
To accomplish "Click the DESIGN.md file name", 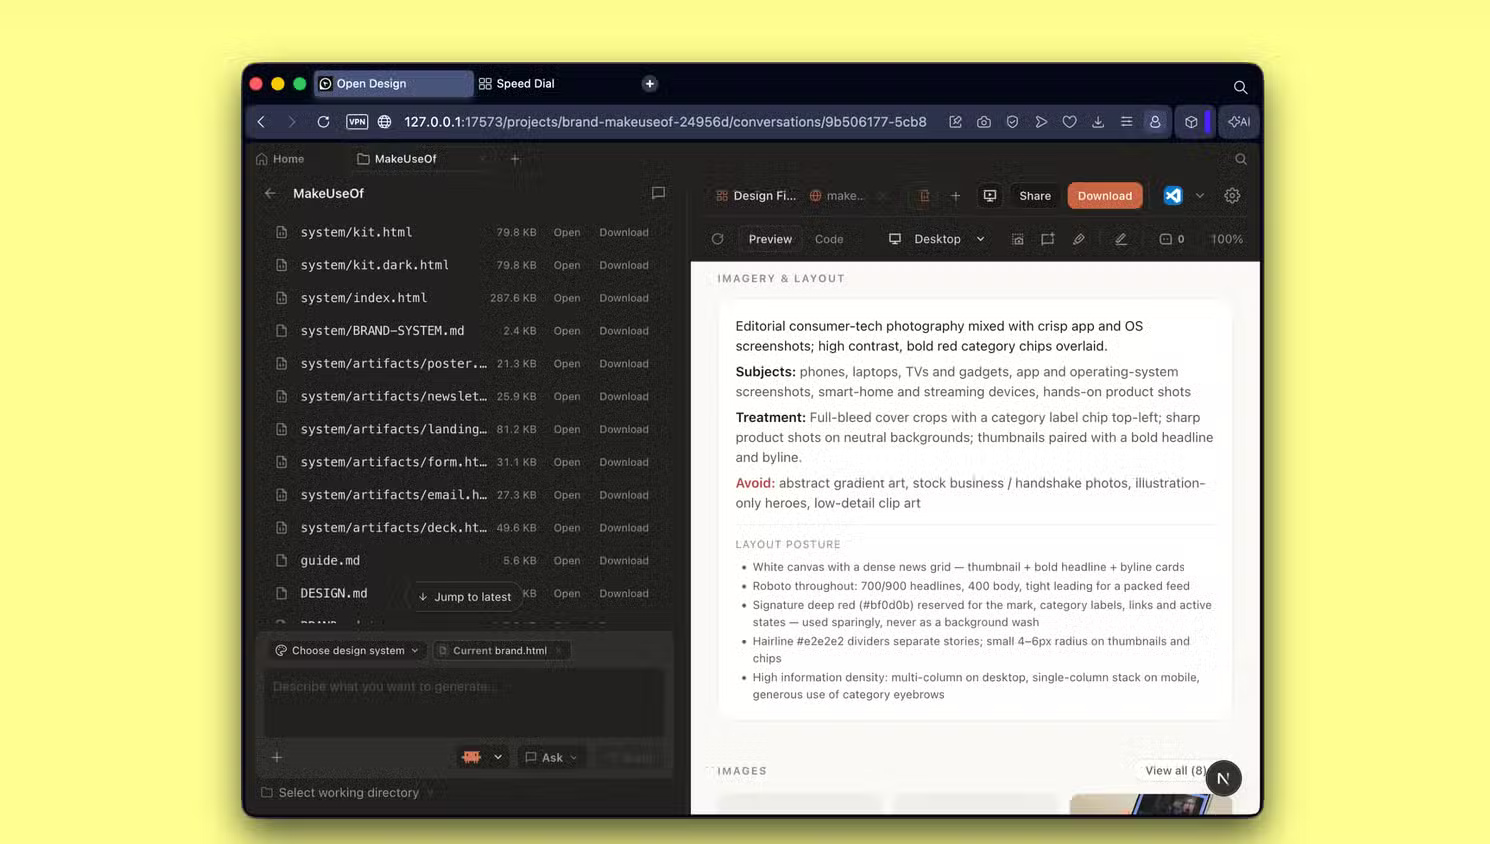I will [334, 593].
